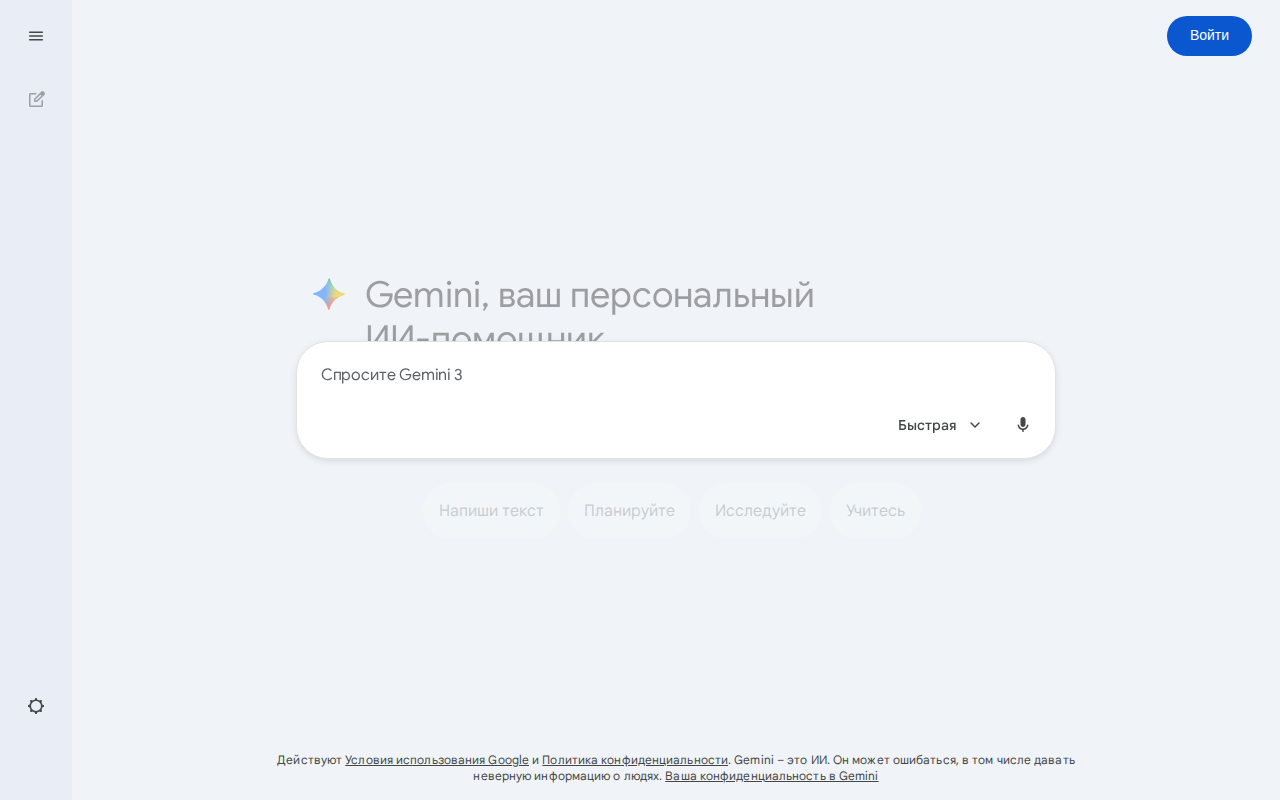The width and height of the screenshot is (1280, 800).
Task: Select the Учитесь suggestion chip
Action: tap(875, 511)
